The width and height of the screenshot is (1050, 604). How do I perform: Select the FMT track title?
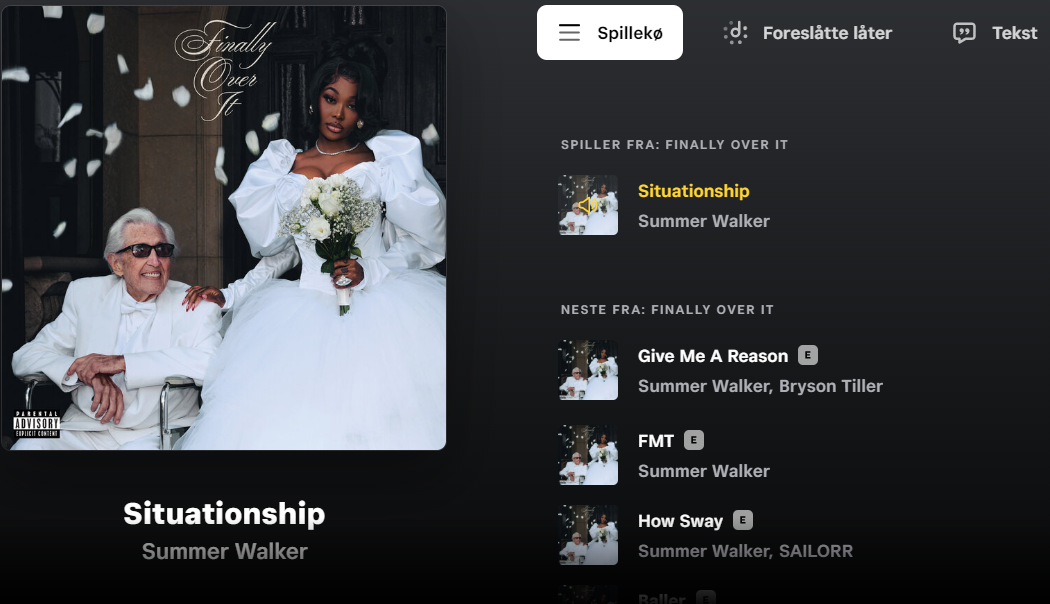(656, 441)
